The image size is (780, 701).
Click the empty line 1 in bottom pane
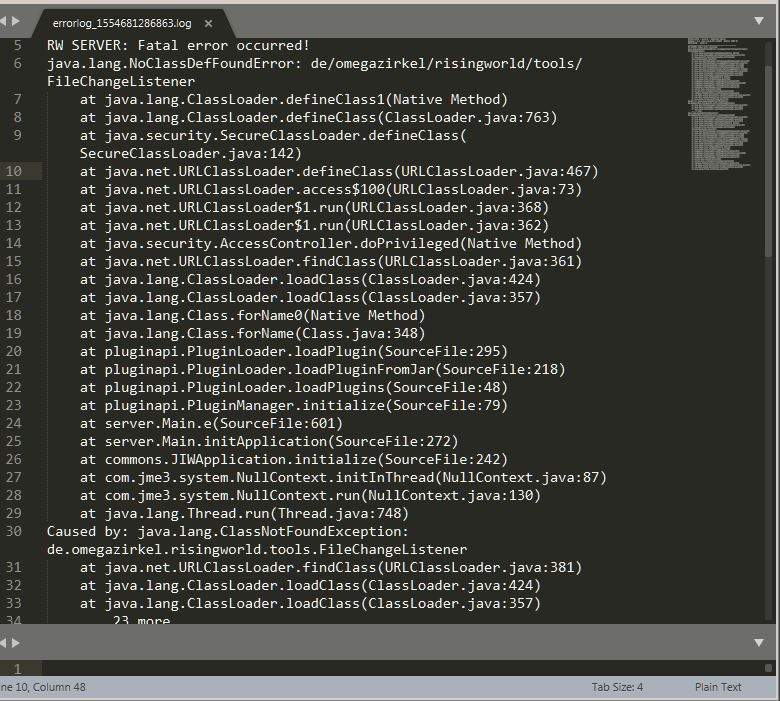click(400, 668)
